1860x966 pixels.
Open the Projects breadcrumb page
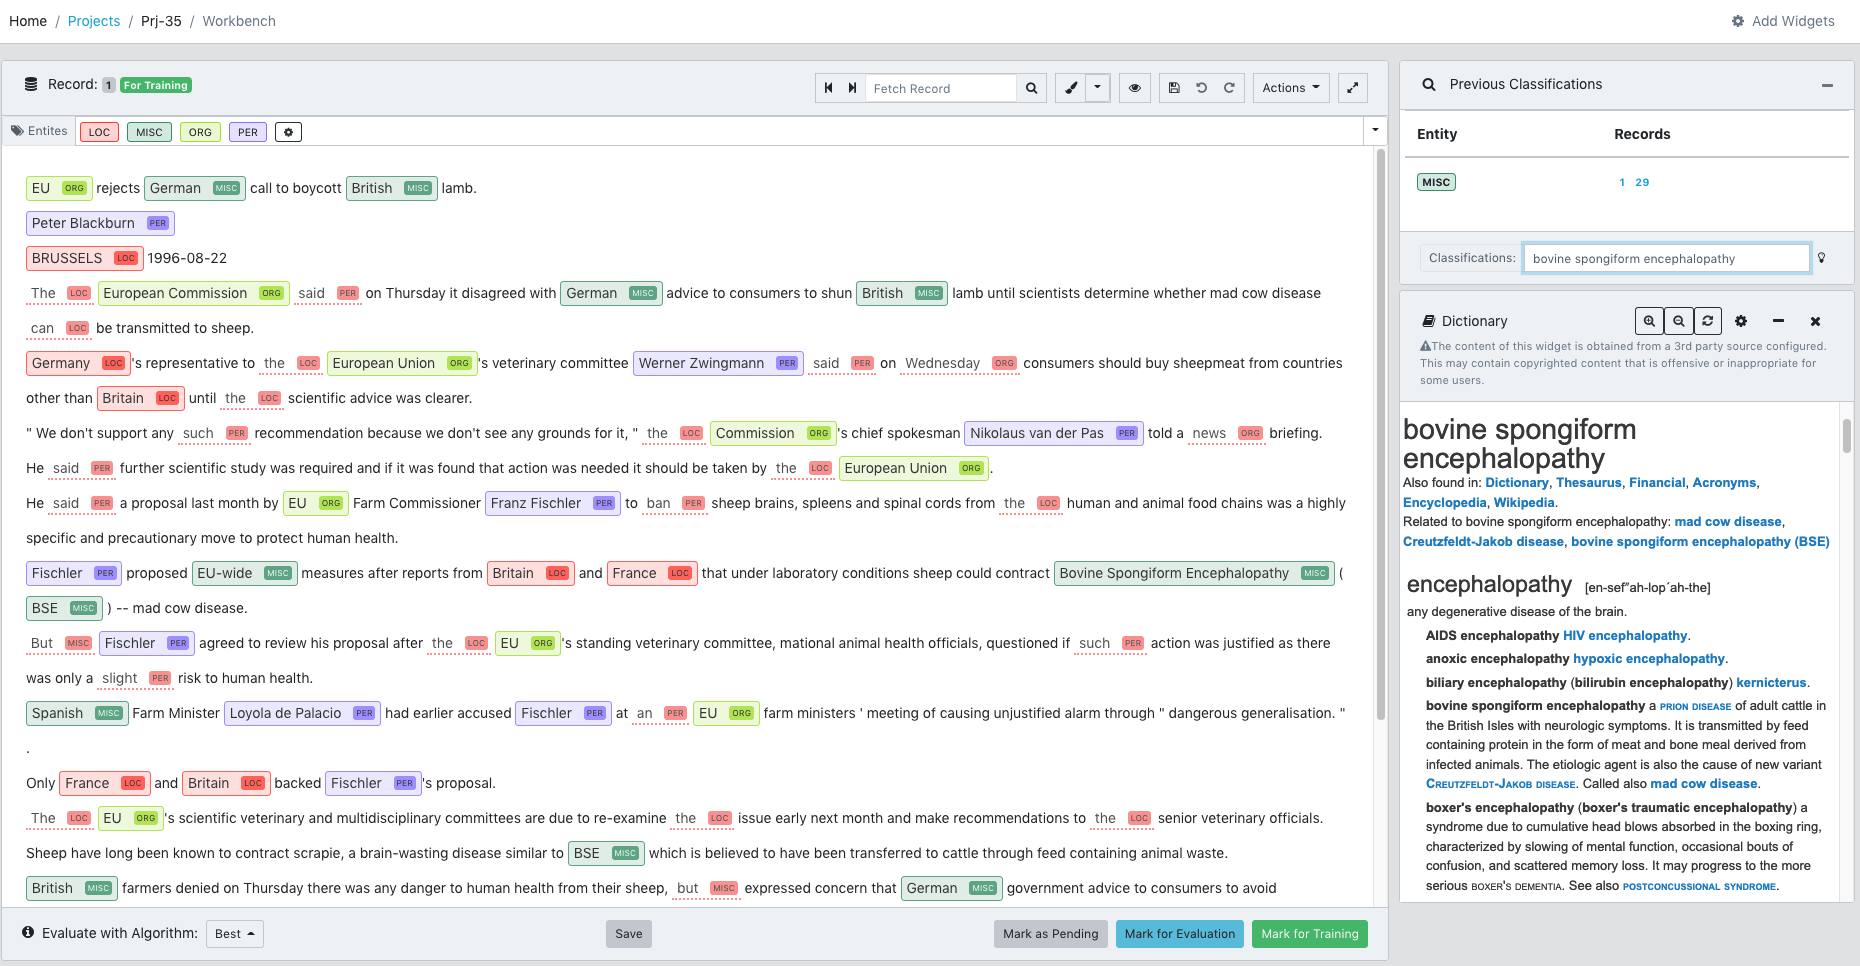pyautogui.click(x=94, y=20)
